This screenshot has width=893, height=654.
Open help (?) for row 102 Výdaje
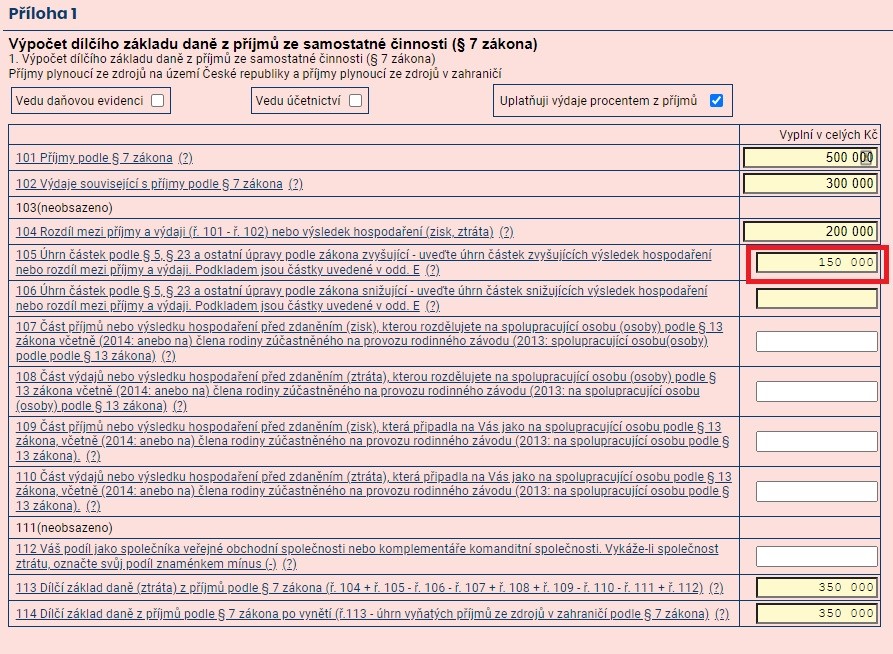(295, 184)
